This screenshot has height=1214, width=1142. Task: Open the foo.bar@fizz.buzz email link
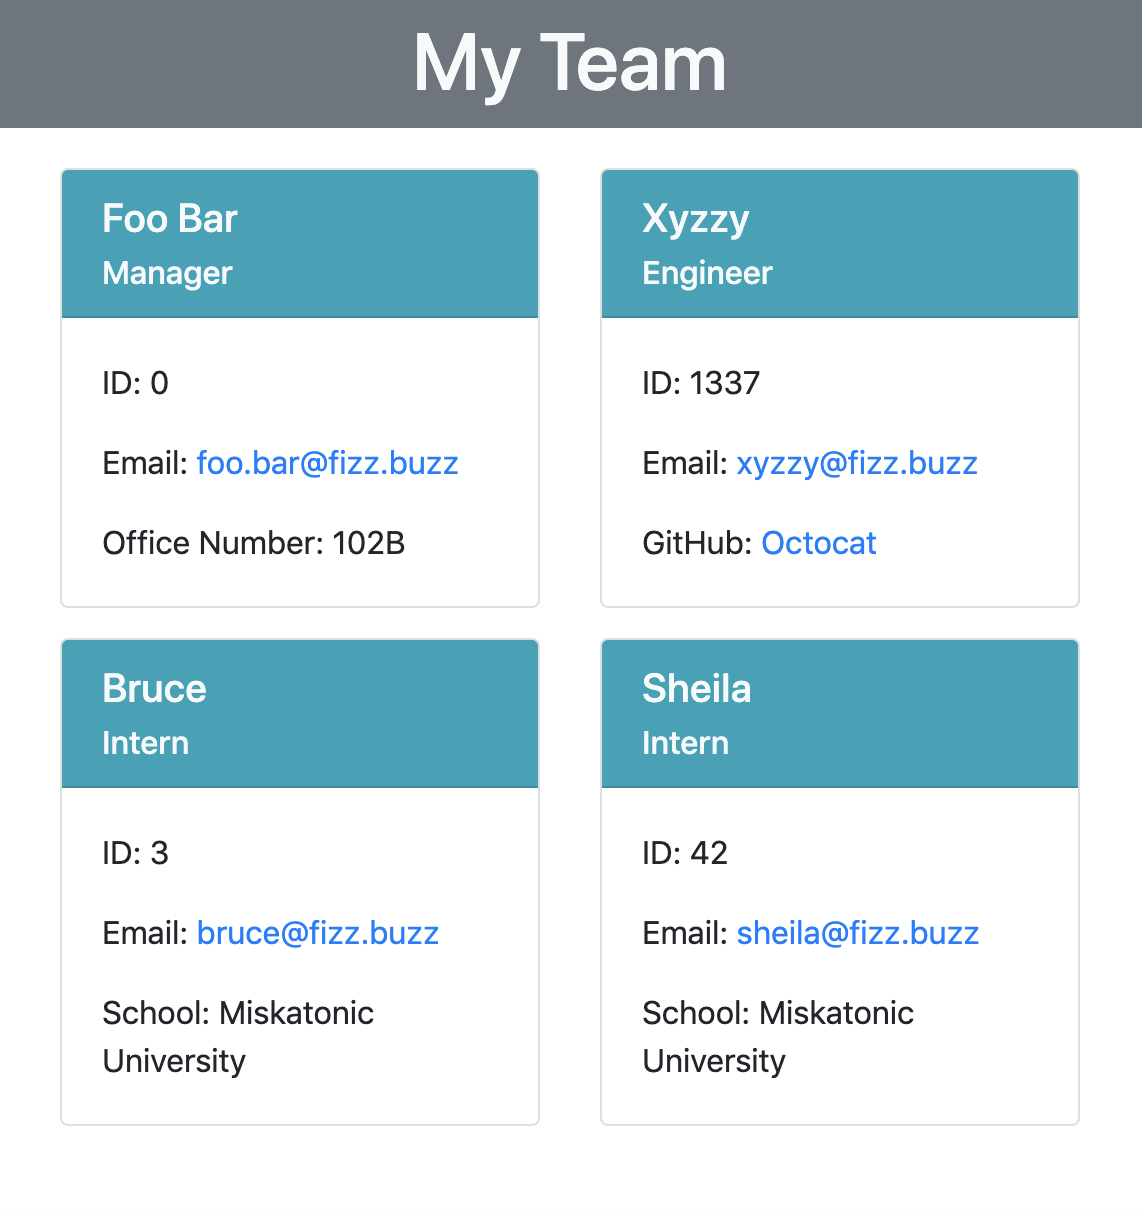click(327, 463)
